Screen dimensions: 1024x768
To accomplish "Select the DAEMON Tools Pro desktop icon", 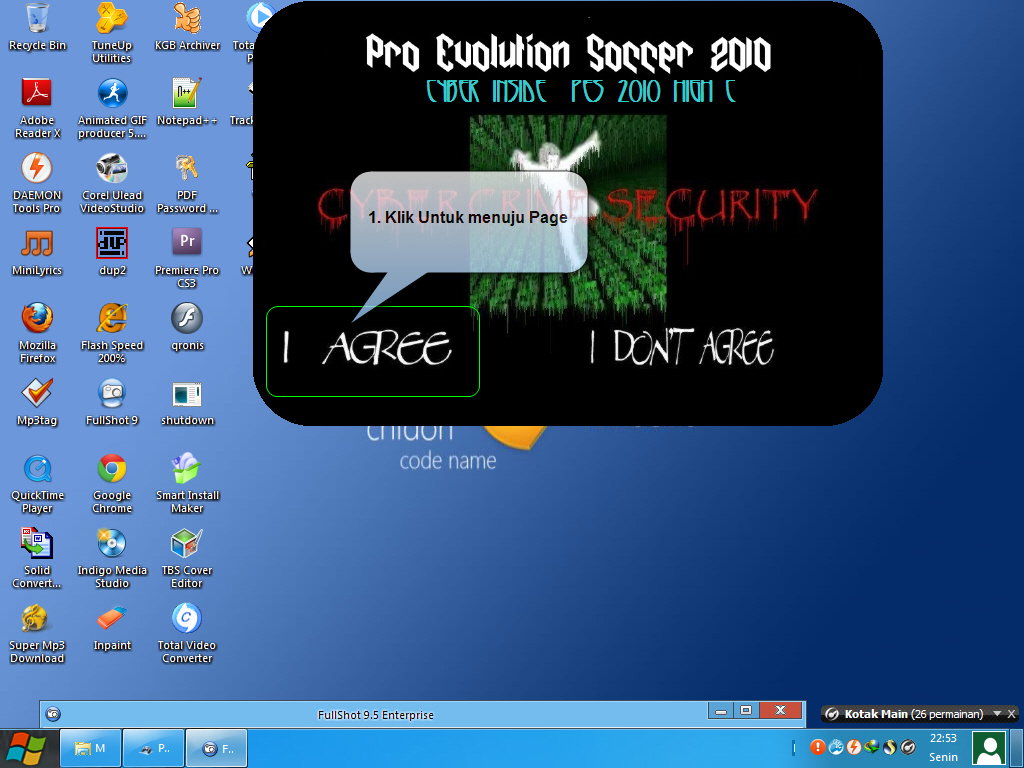I will [x=37, y=183].
